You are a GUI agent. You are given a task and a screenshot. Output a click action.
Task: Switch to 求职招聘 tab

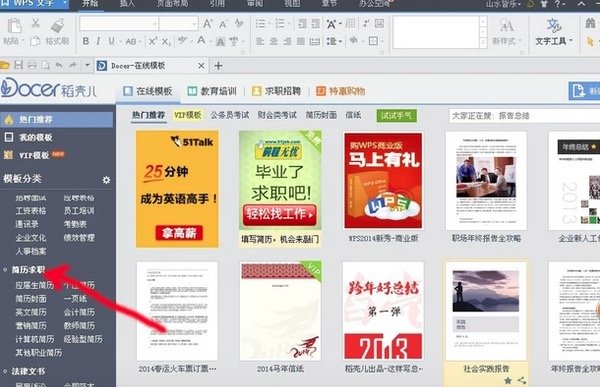(276, 91)
